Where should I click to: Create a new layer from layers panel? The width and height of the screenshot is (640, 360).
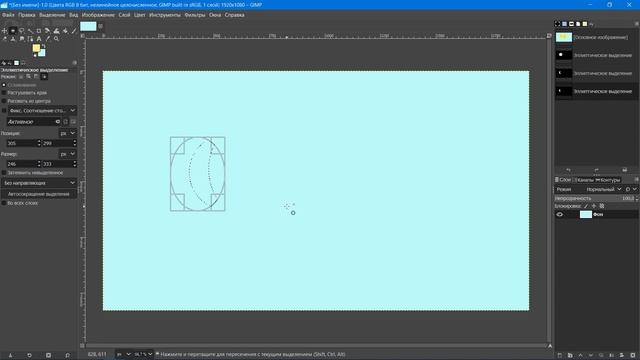pyautogui.click(x=560, y=356)
